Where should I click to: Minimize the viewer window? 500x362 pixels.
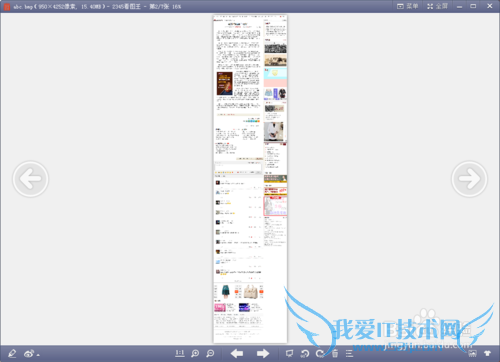tap(459, 6)
